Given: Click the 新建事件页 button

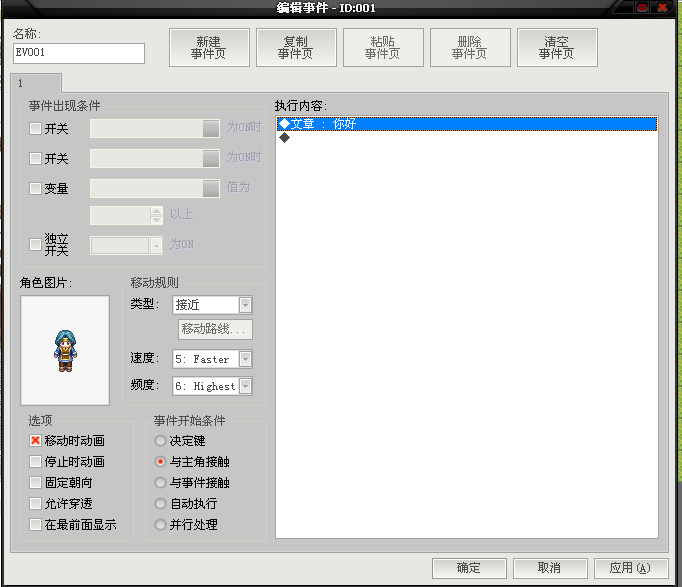Looking at the screenshot, I should point(209,48).
